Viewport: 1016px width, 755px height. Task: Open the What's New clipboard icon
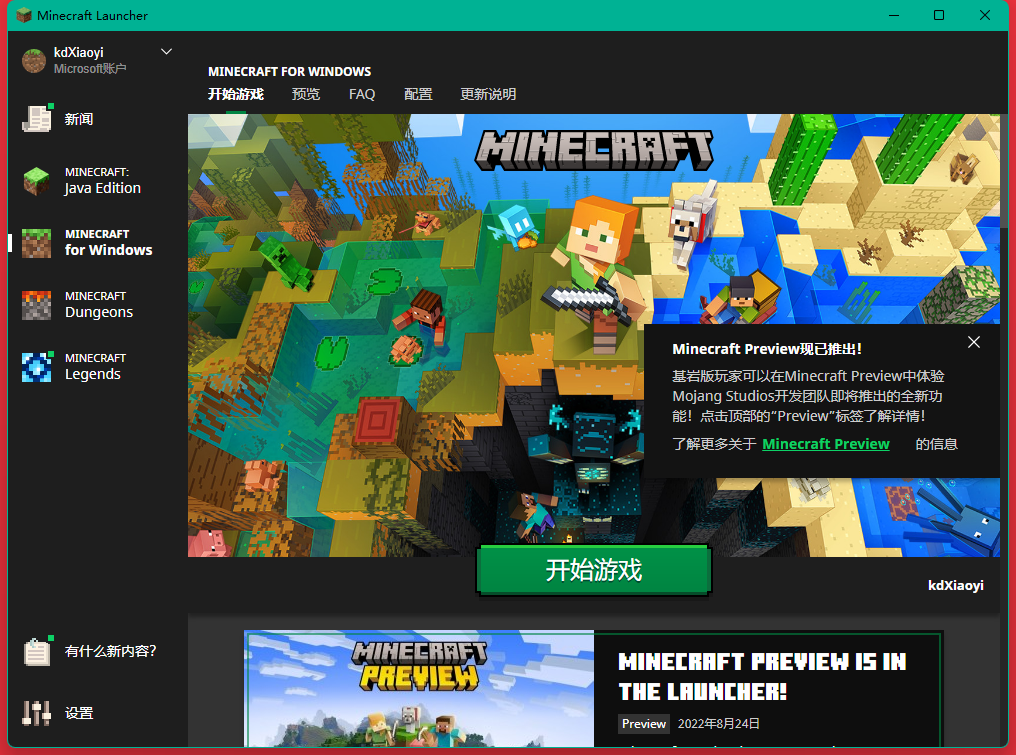[37, 651]
